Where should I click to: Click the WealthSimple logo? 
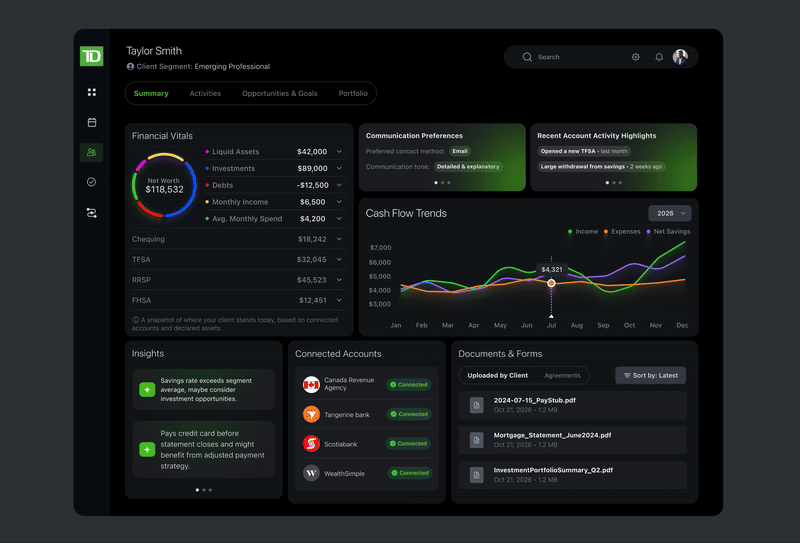[x=311, y=473]
